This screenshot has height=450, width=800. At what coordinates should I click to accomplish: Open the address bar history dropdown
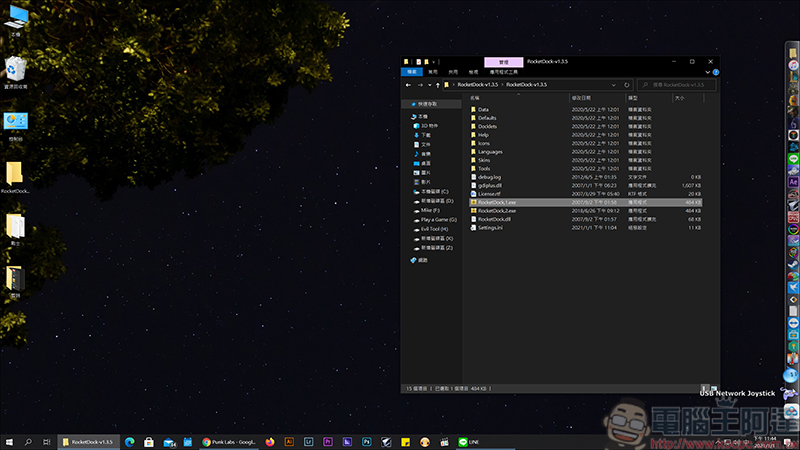tap(614, 85)
